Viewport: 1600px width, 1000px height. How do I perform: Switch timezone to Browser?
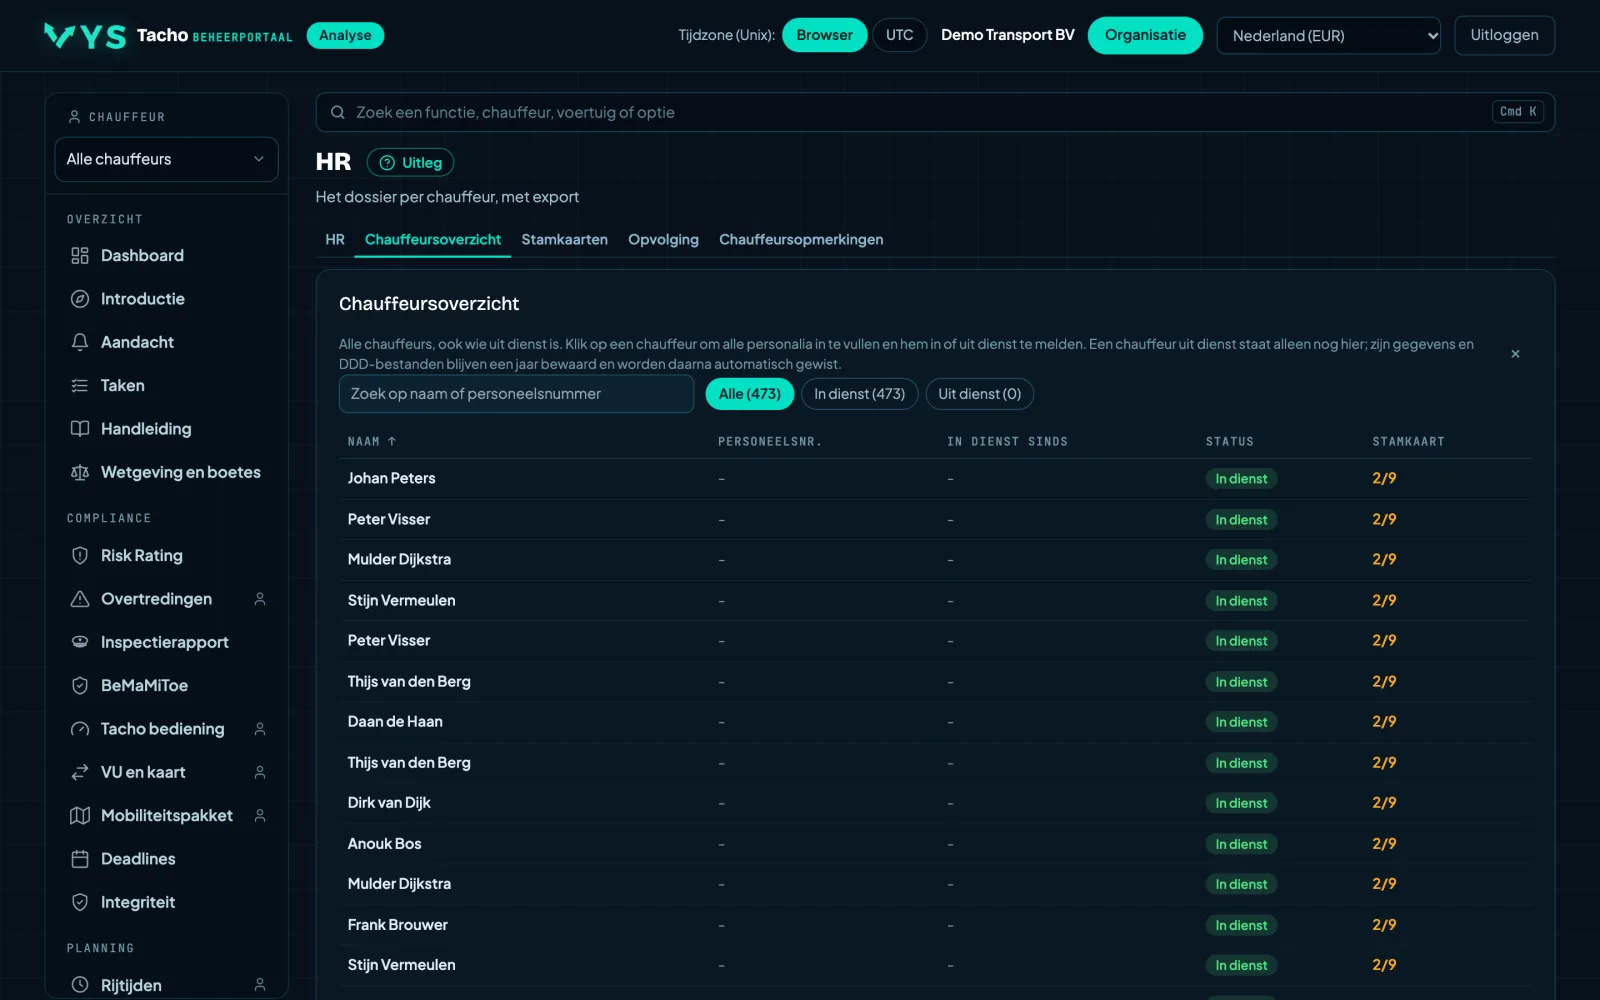(x=824, y=35)
